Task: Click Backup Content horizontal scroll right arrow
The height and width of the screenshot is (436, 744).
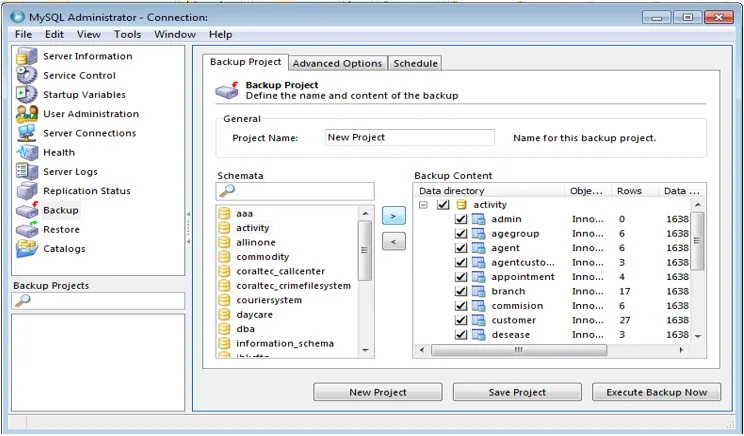Action: [x=681, y=350]
